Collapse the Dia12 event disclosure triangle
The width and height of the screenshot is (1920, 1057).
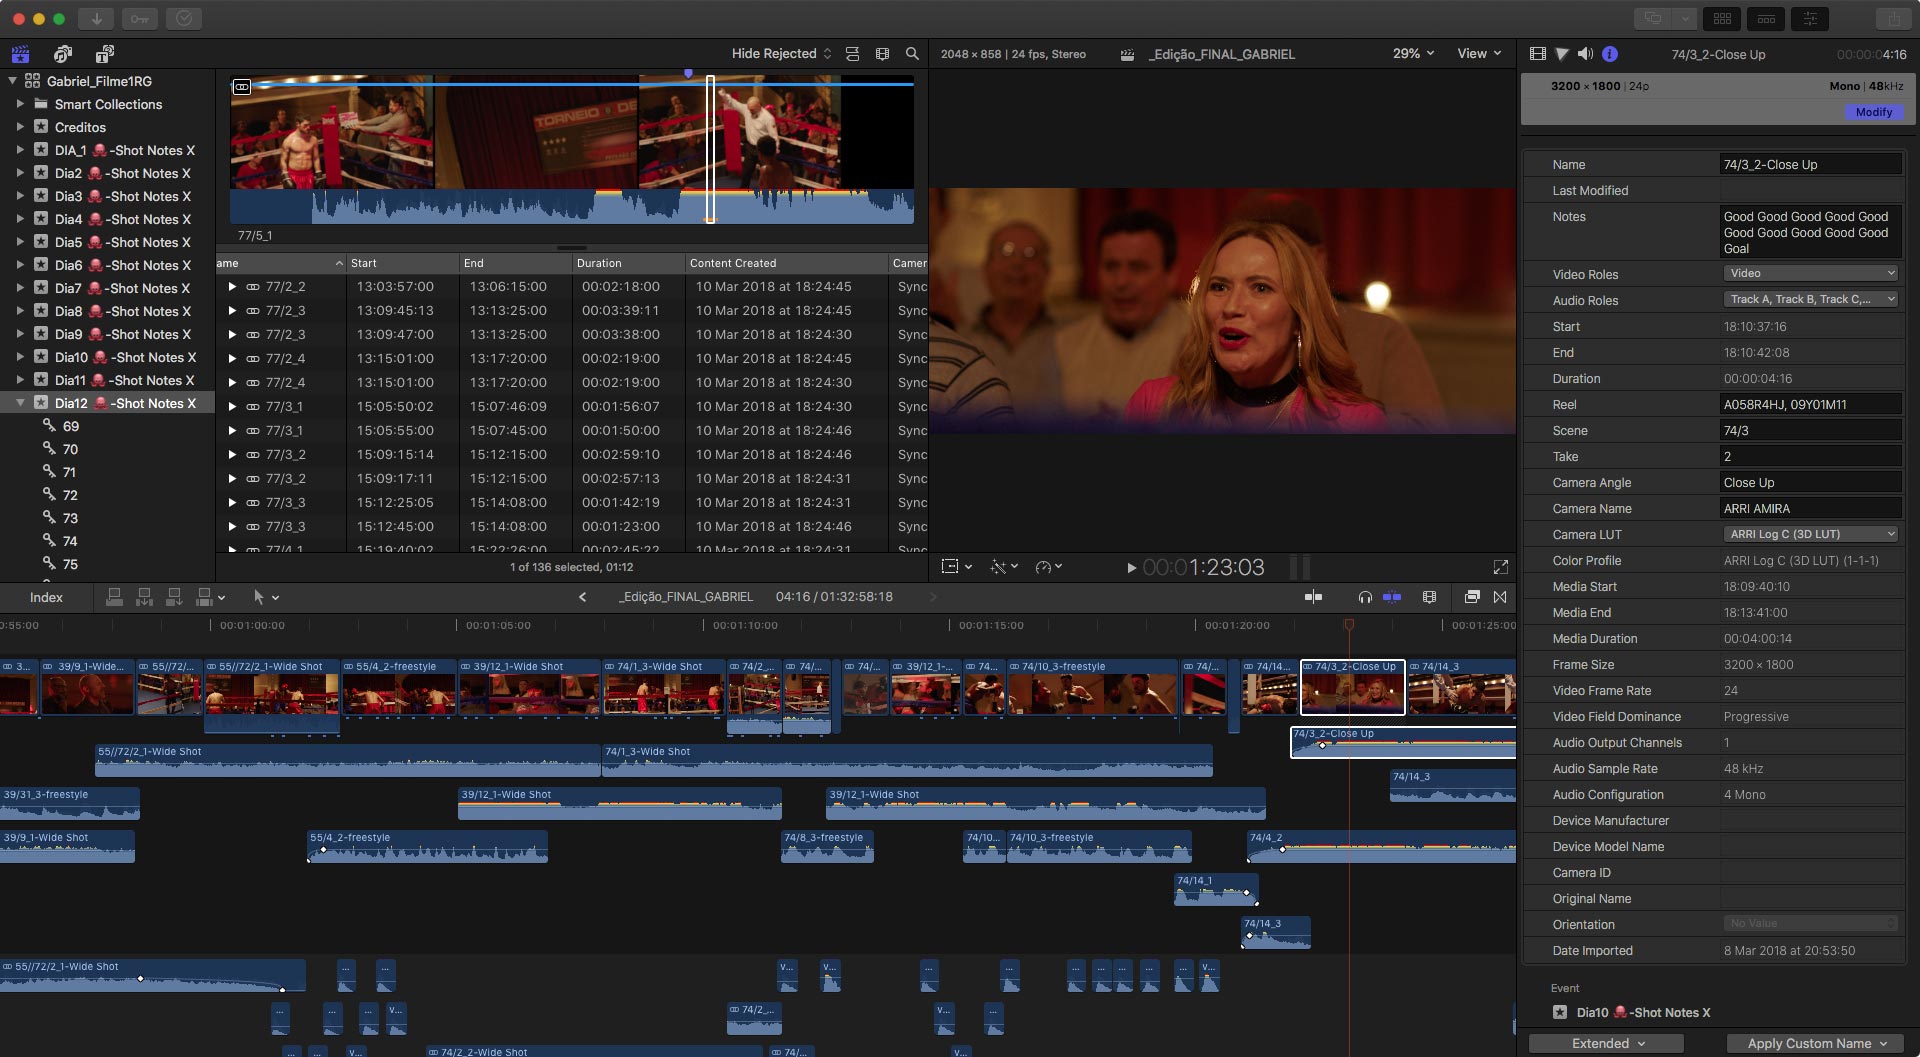click(x=20, y=403)
